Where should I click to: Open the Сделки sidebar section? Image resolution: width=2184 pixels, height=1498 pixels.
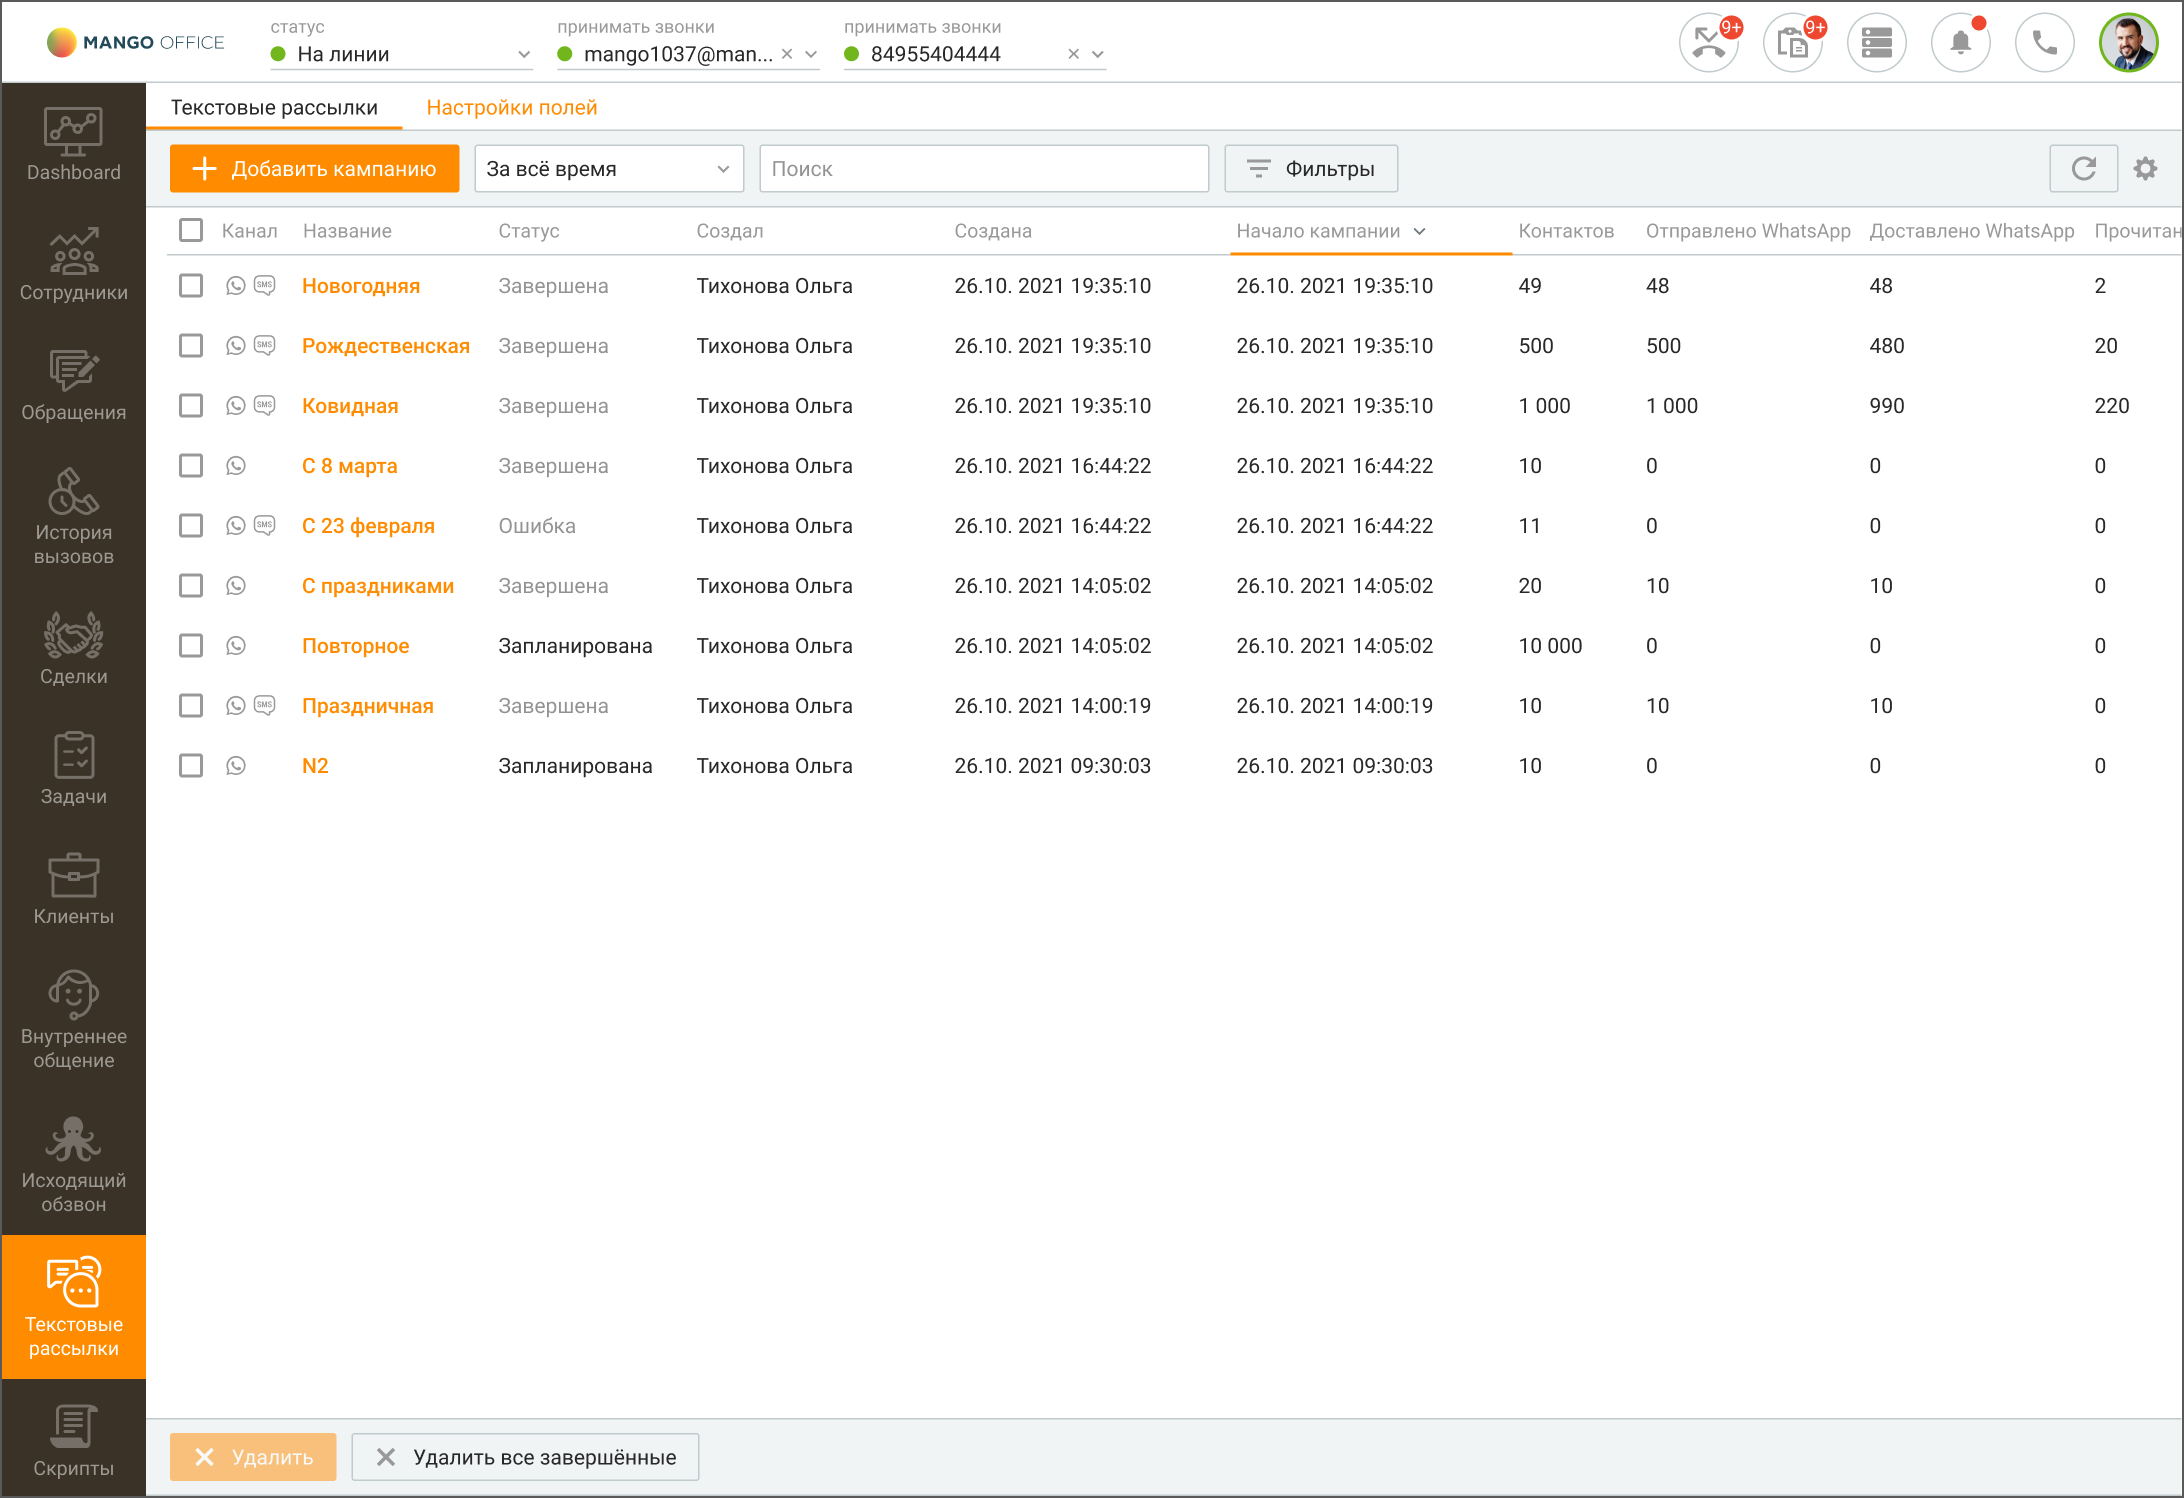click(x=73, y=649)
